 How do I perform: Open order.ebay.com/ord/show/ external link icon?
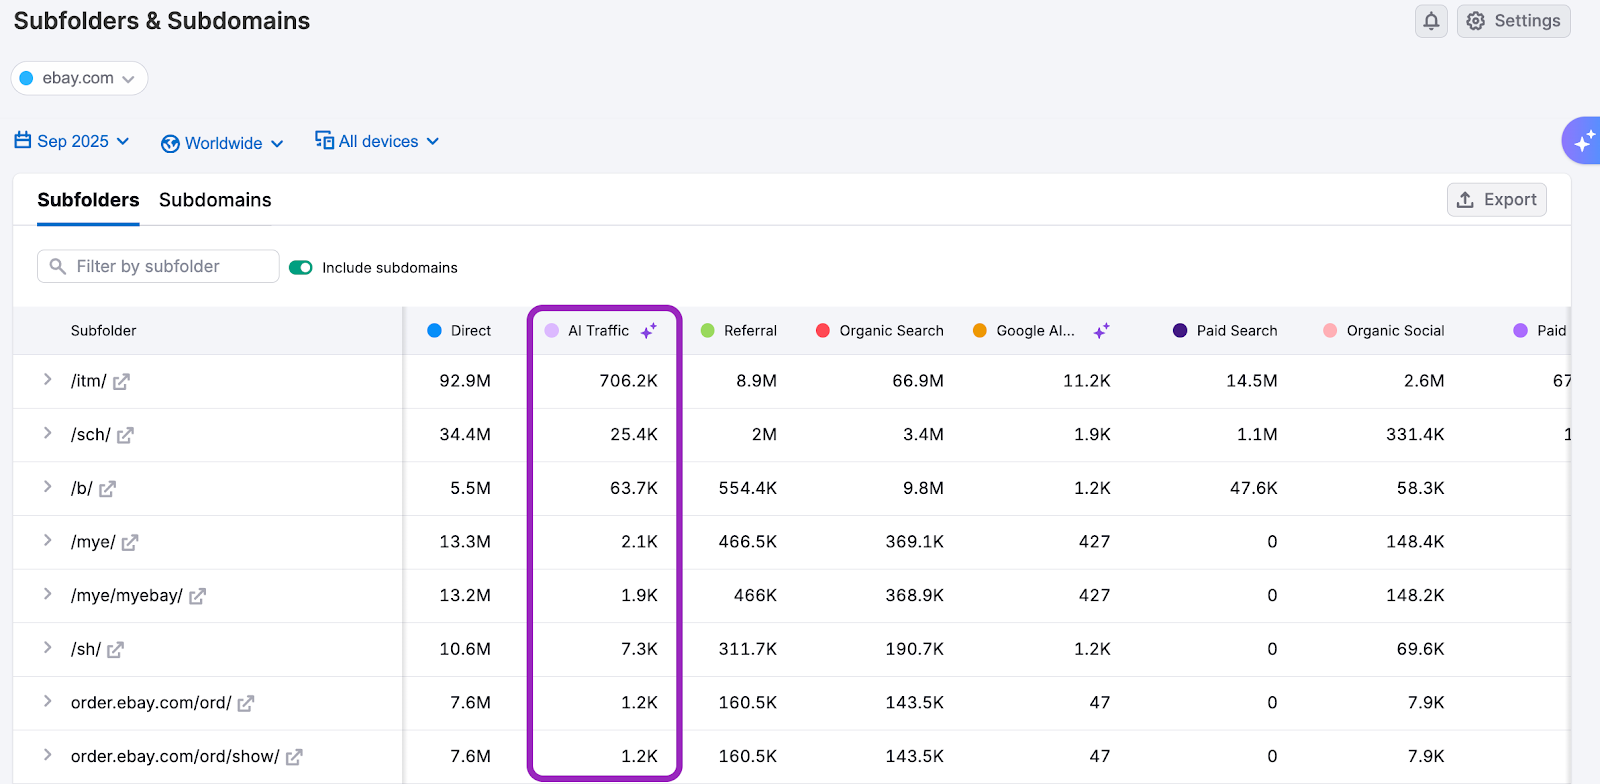(294, 758)
